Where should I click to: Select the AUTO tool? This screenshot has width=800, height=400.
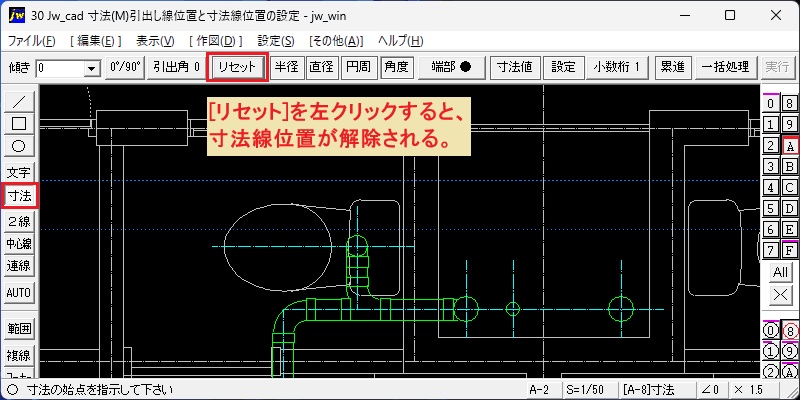(19, 293)
